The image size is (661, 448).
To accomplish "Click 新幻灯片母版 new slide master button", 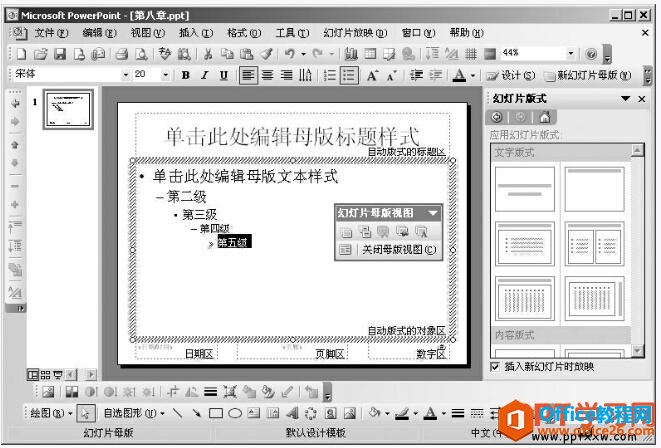I will pyautogui.click(x=588, y=75).
